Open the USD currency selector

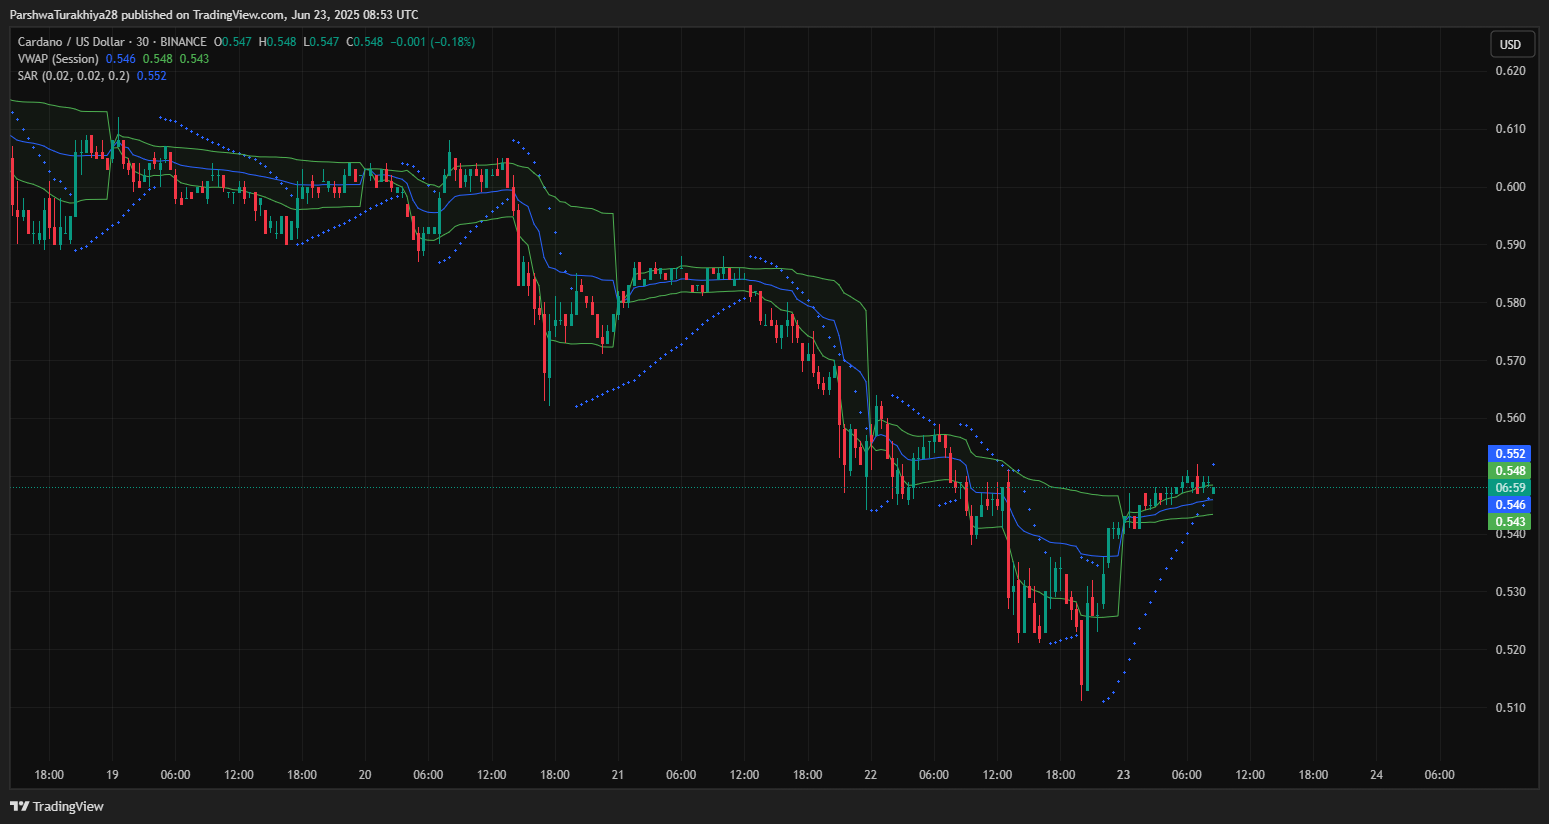[1510, 44]
